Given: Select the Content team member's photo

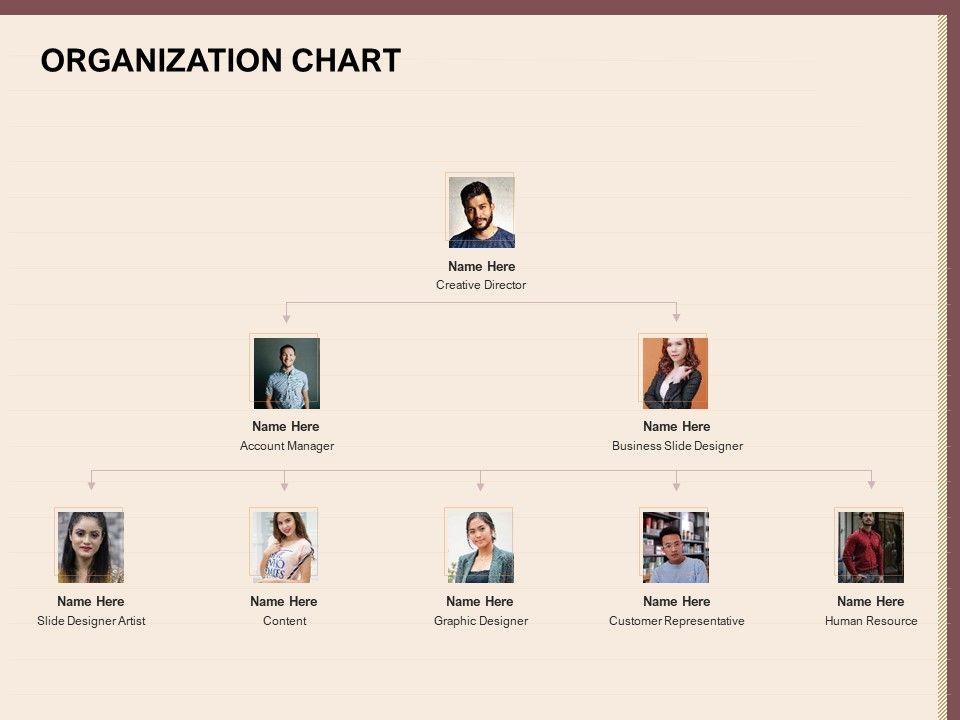Looking at the screenshot, I should pos(285,547).
